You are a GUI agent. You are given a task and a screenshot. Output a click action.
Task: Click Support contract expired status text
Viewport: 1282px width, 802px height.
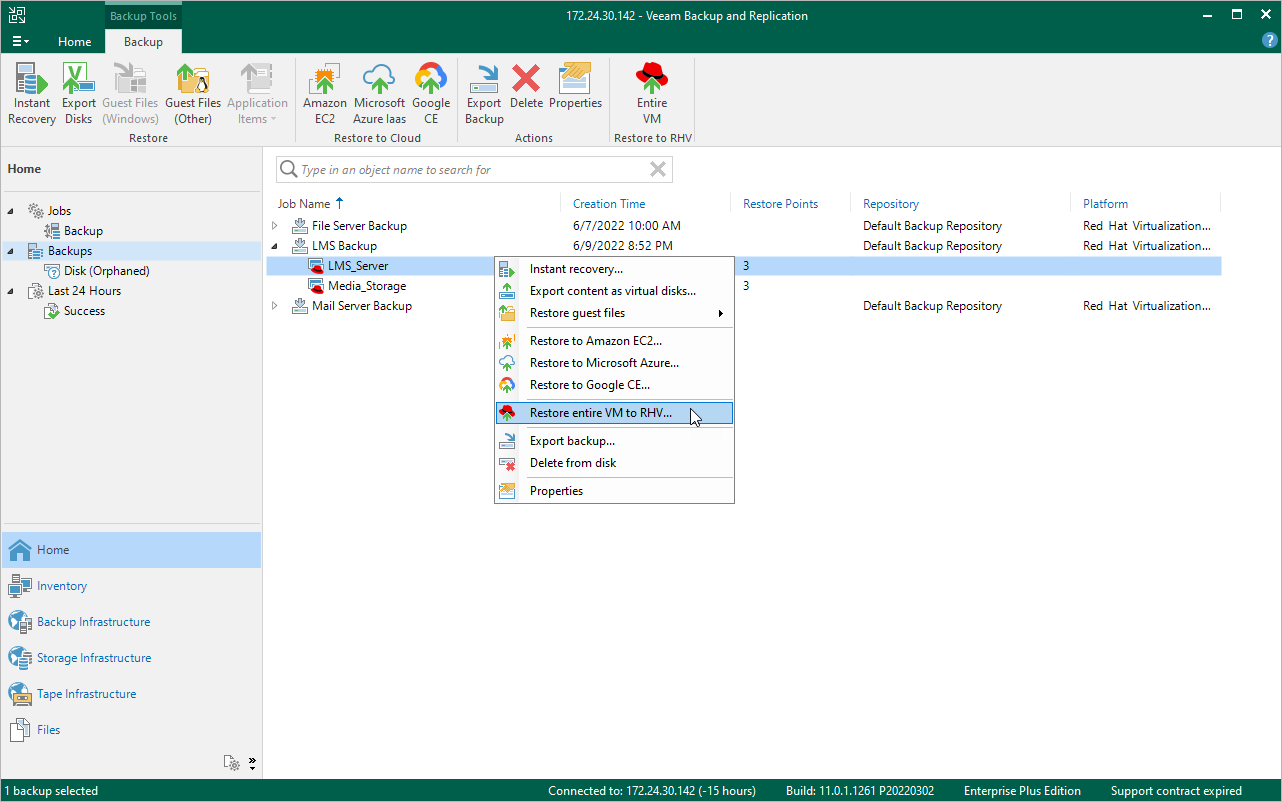pos(1176,791)
